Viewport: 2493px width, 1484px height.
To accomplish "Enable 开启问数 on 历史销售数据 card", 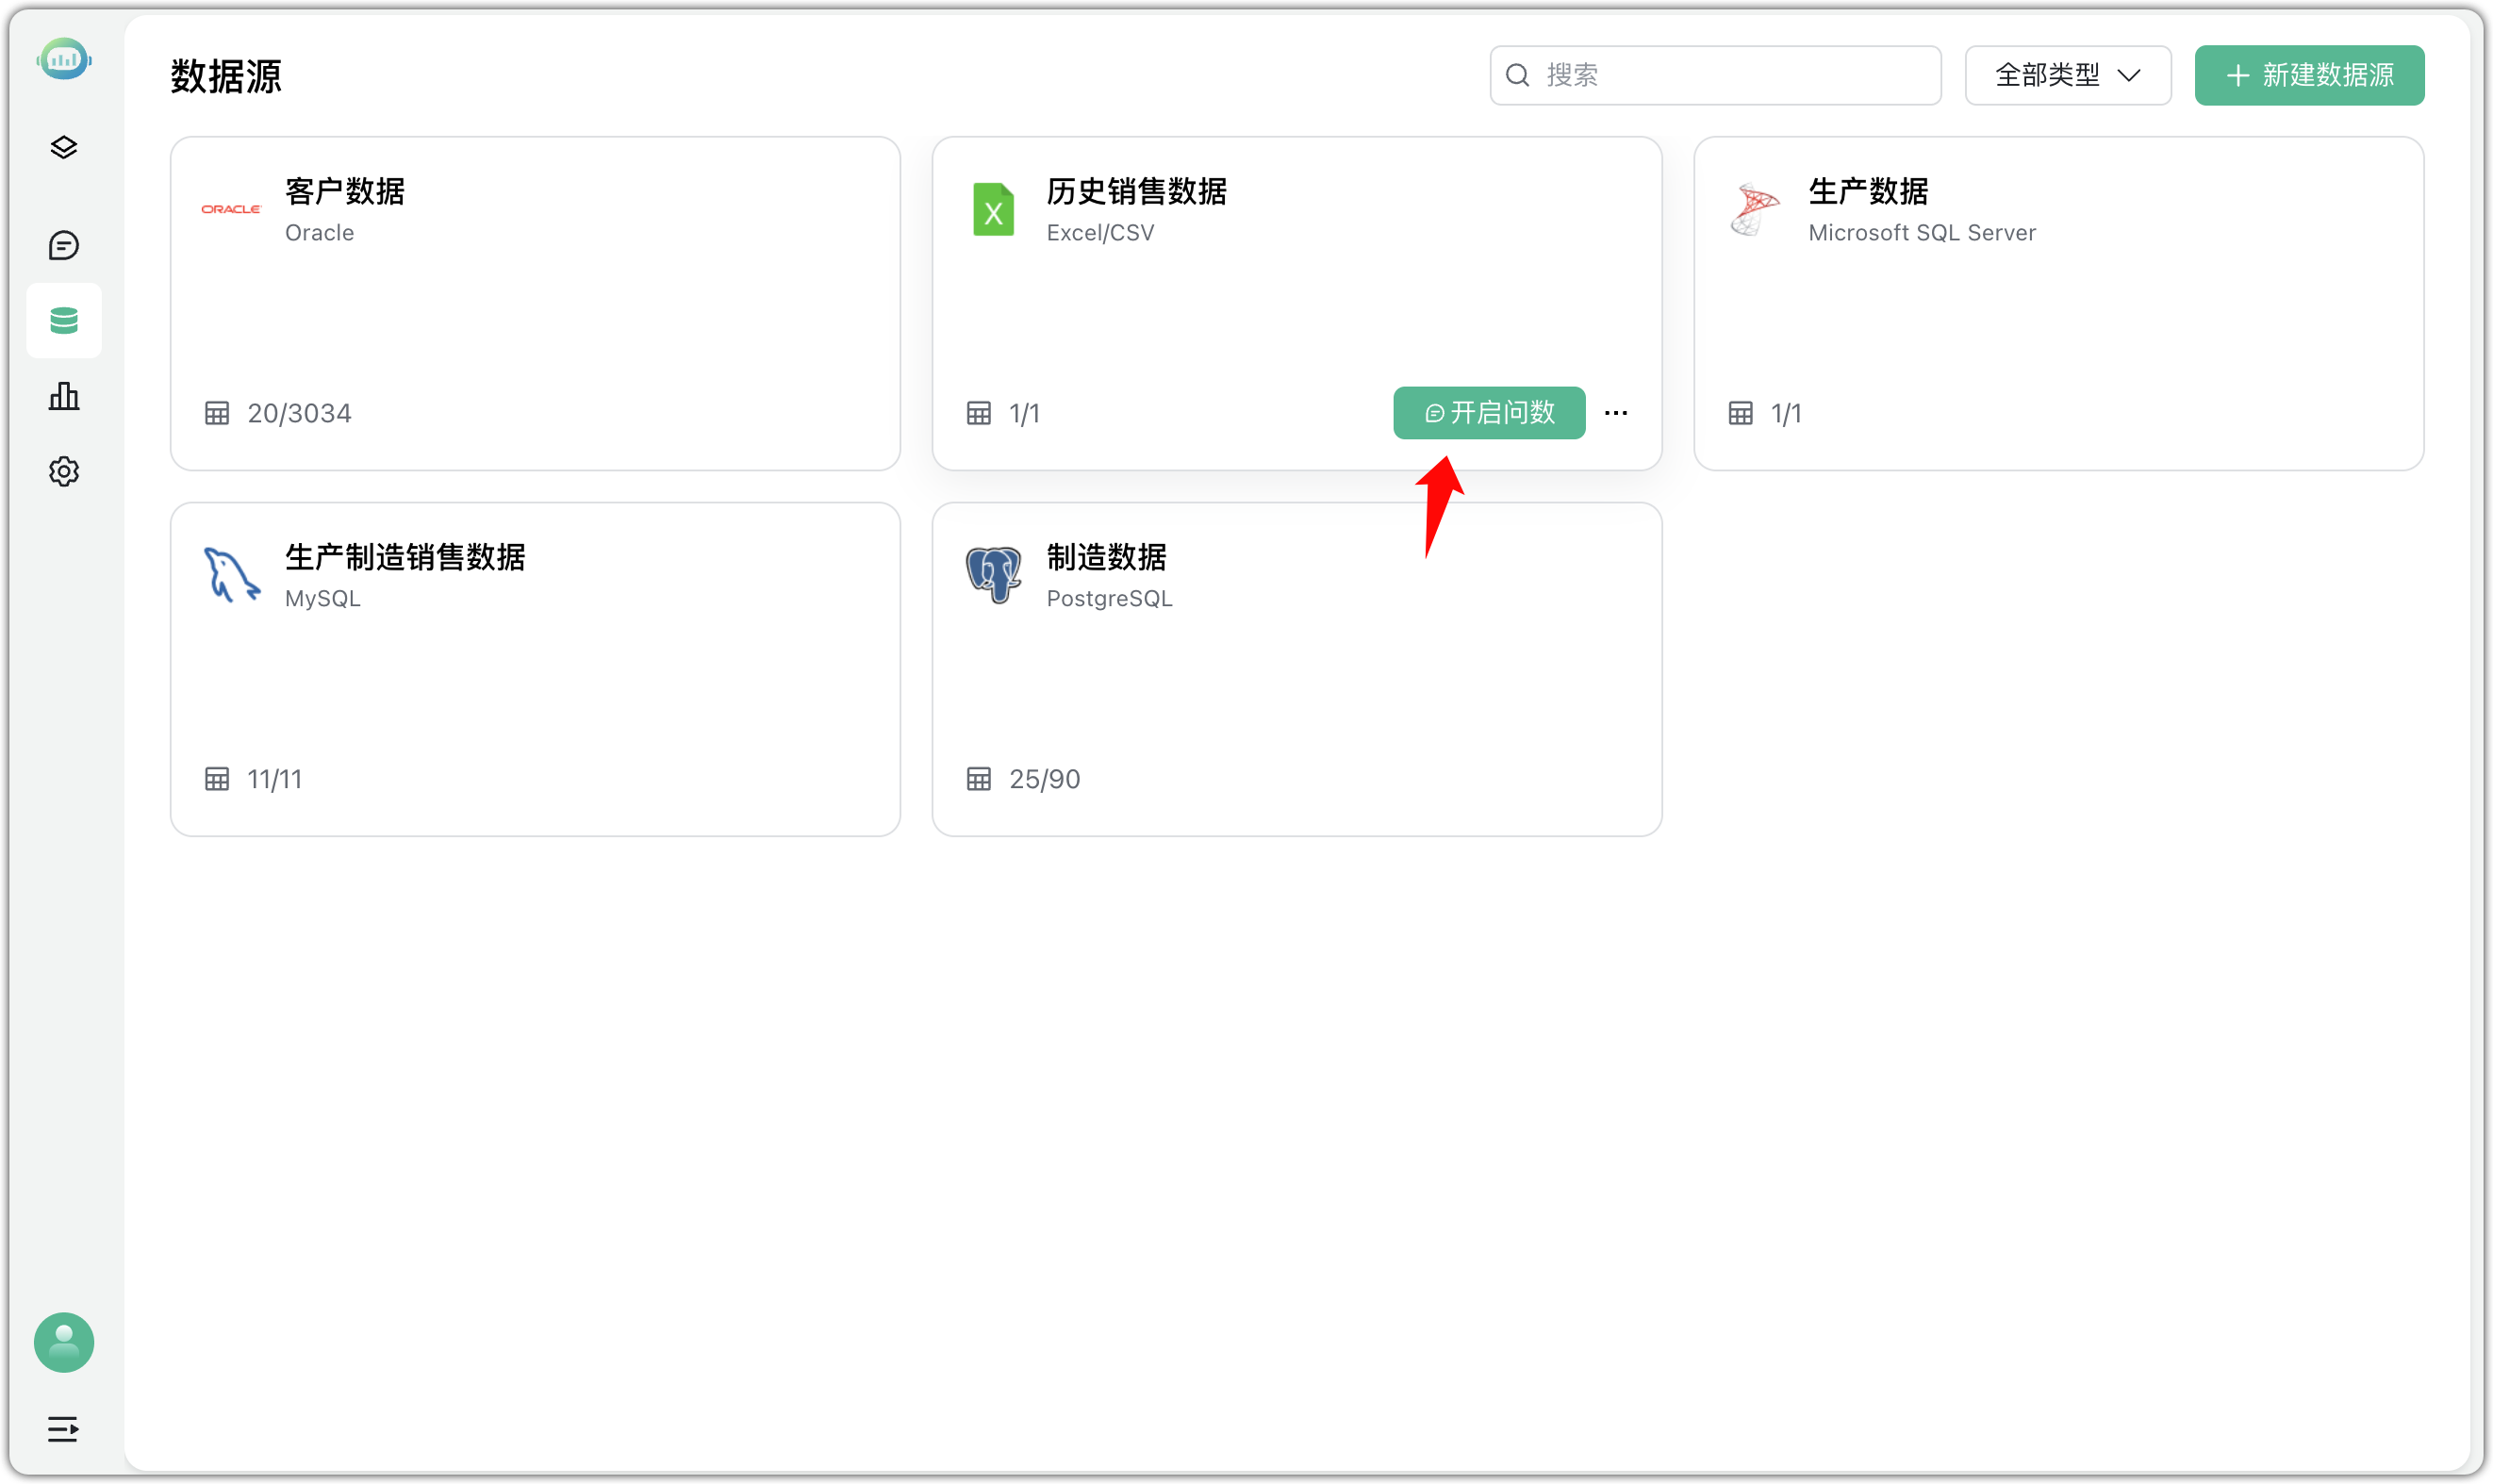I will (1487, 412).
